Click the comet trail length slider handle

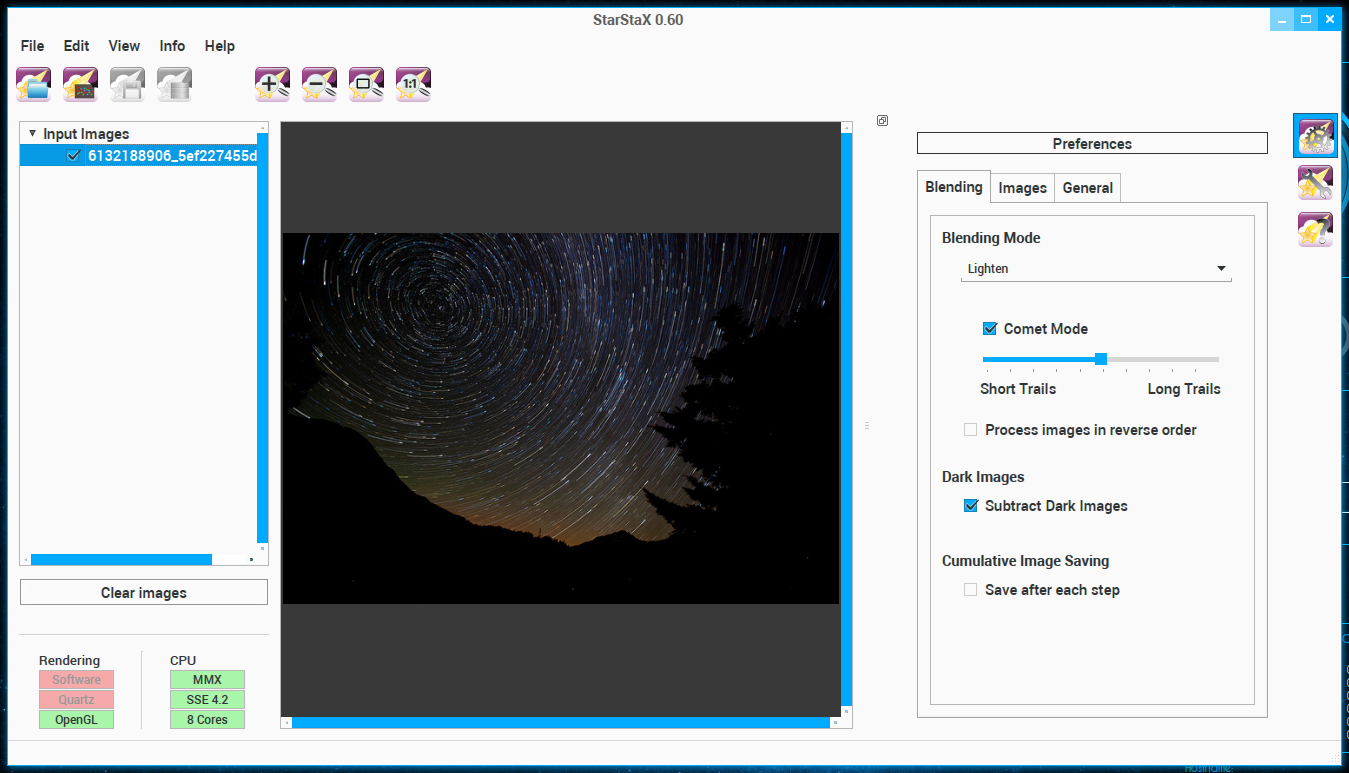1101,359
